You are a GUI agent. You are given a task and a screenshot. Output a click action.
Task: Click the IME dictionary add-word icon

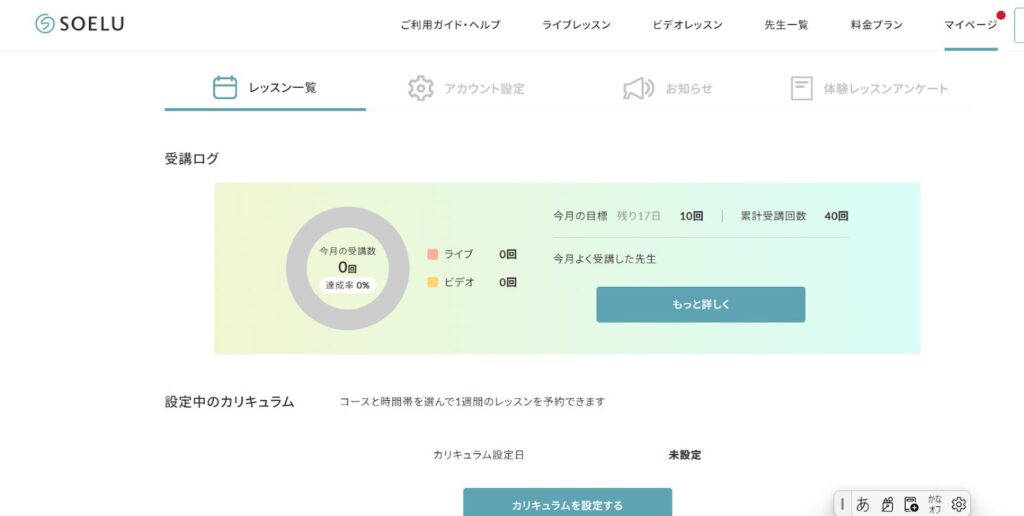pos(911,504)
